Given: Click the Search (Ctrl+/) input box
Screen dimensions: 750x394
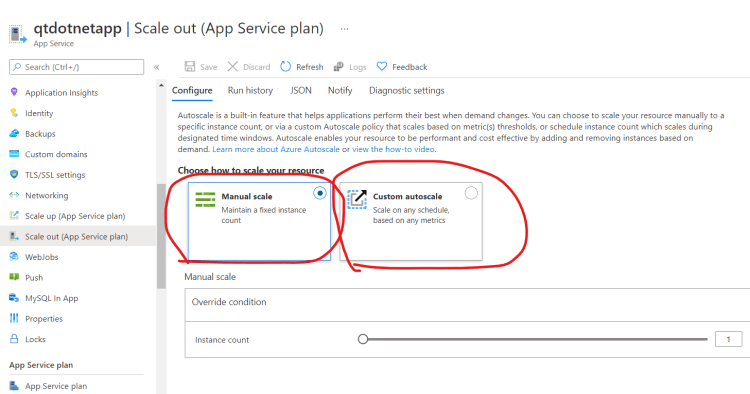Looking at the screenshot, I should click(x=77, y=67).
